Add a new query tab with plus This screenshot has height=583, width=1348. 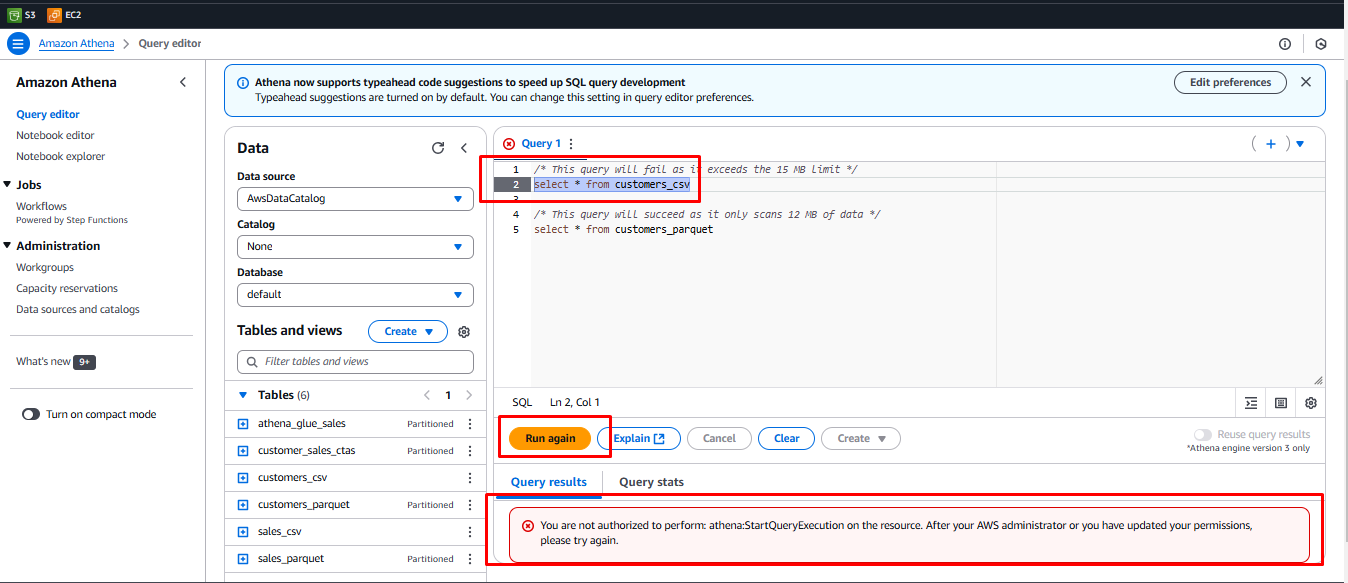click(1271, 144)
